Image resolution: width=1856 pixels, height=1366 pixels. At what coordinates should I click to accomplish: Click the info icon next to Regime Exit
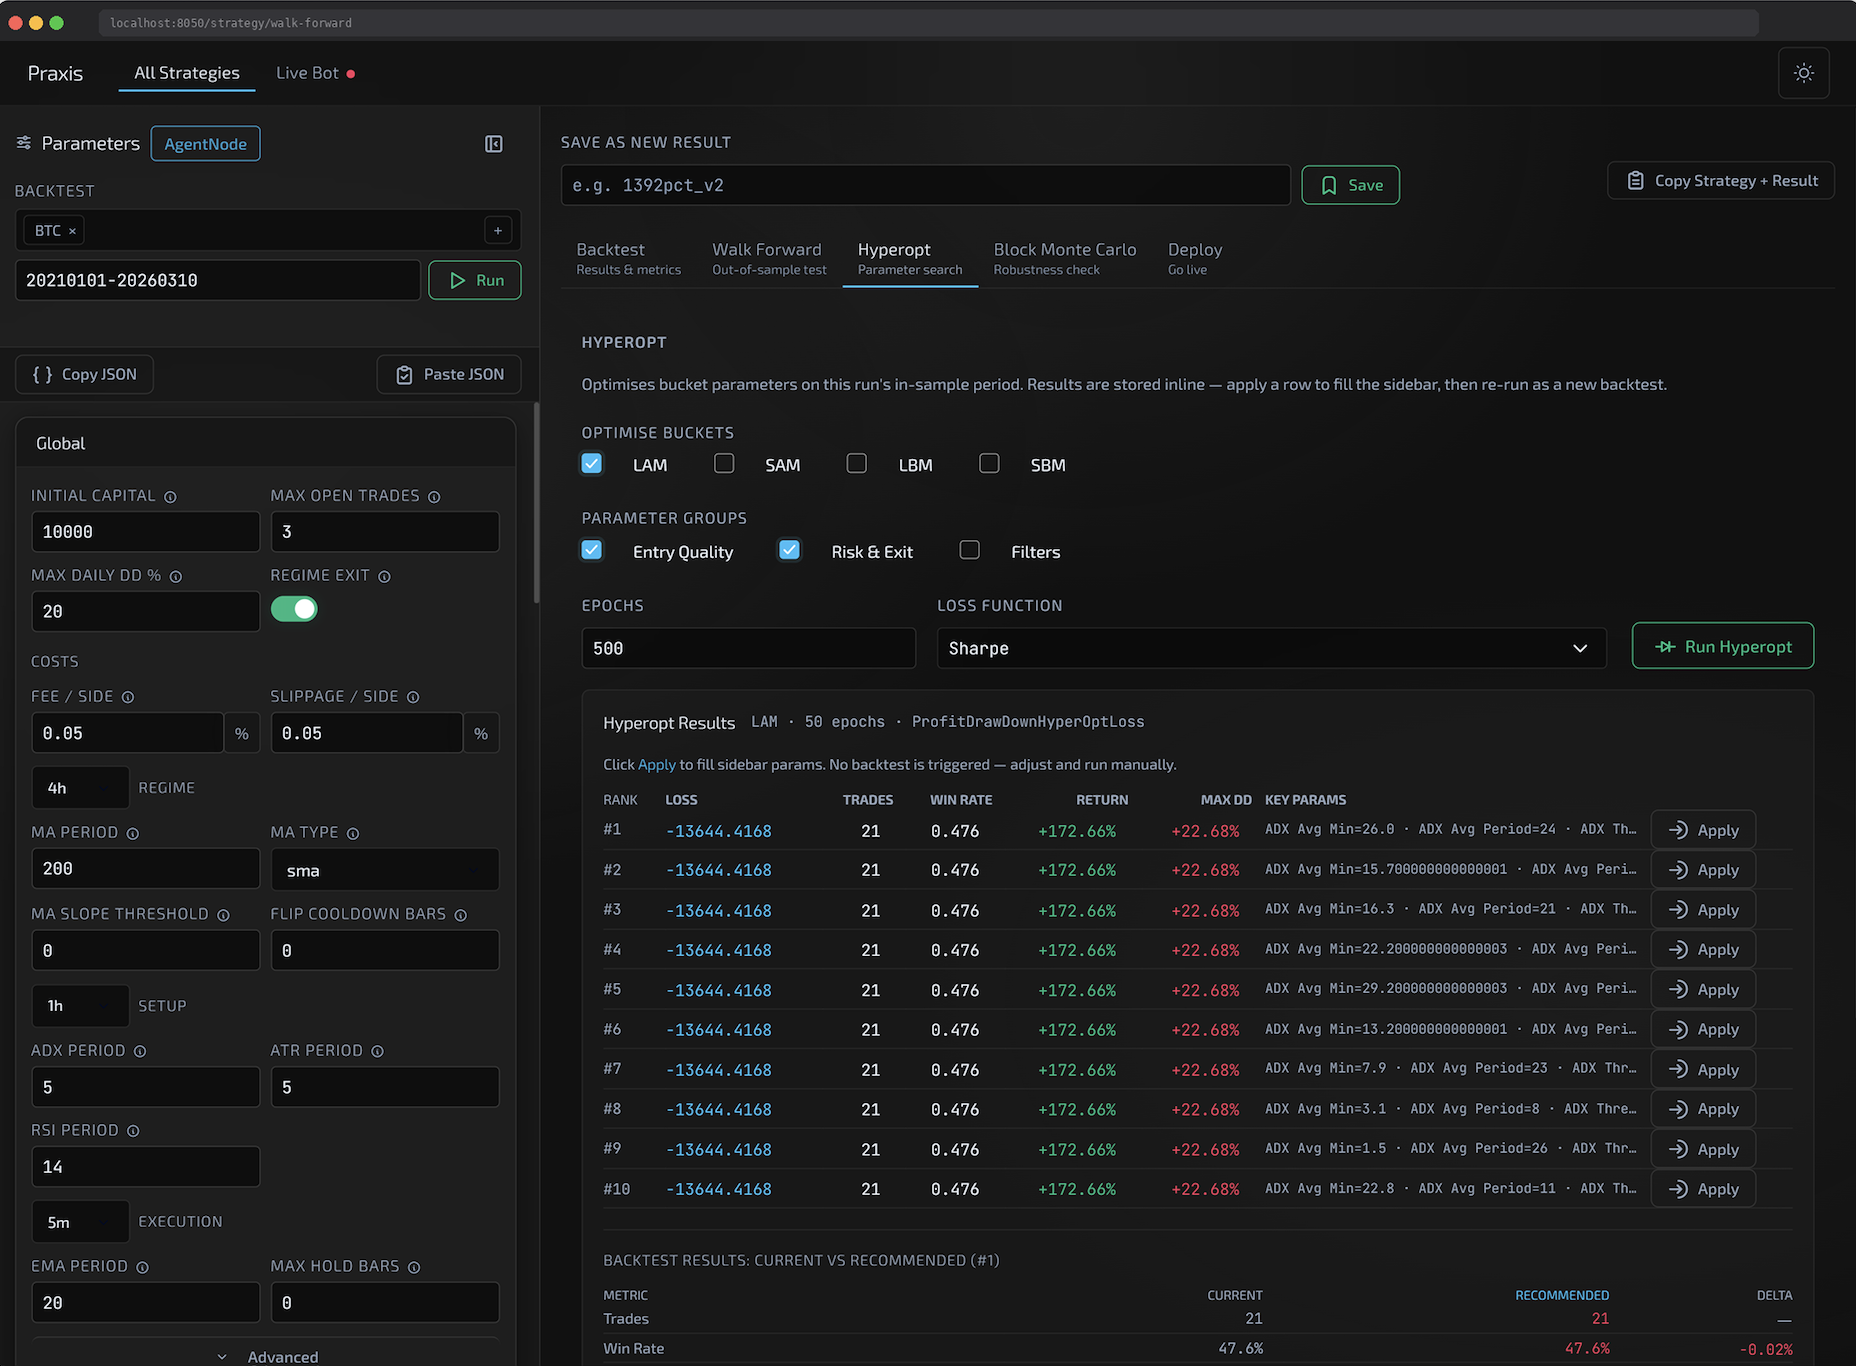click(384, 577)
